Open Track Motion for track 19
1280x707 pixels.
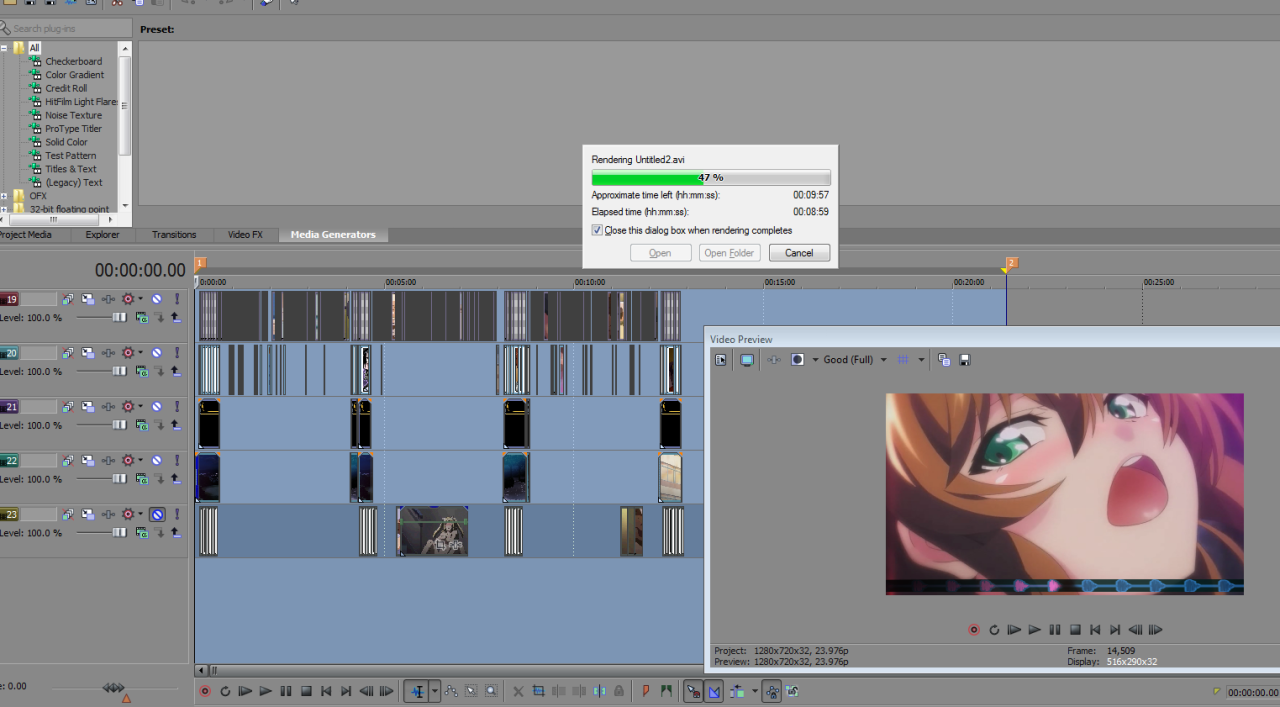click(x=88, y=299)
